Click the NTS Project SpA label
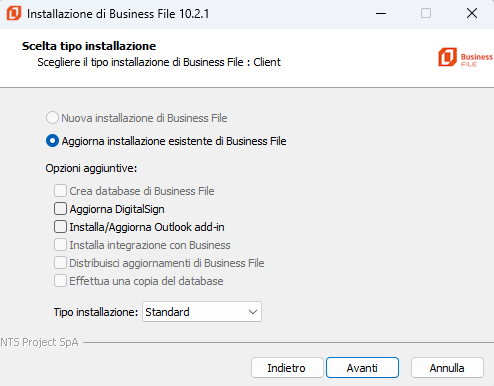This screenshot has width=494, height=386. 39,342
